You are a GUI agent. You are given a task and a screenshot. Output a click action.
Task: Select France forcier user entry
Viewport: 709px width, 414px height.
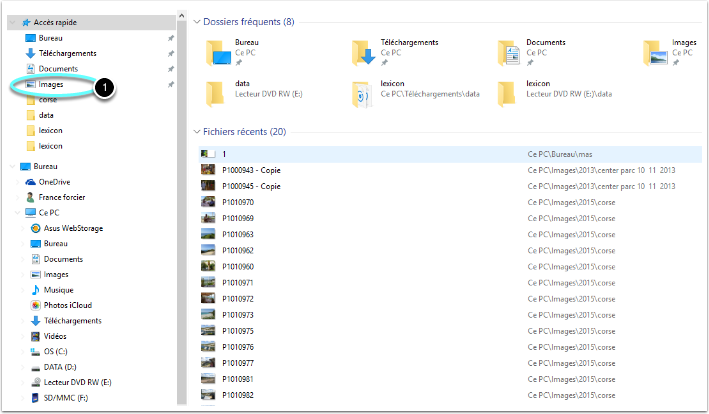tap(60, 197)
